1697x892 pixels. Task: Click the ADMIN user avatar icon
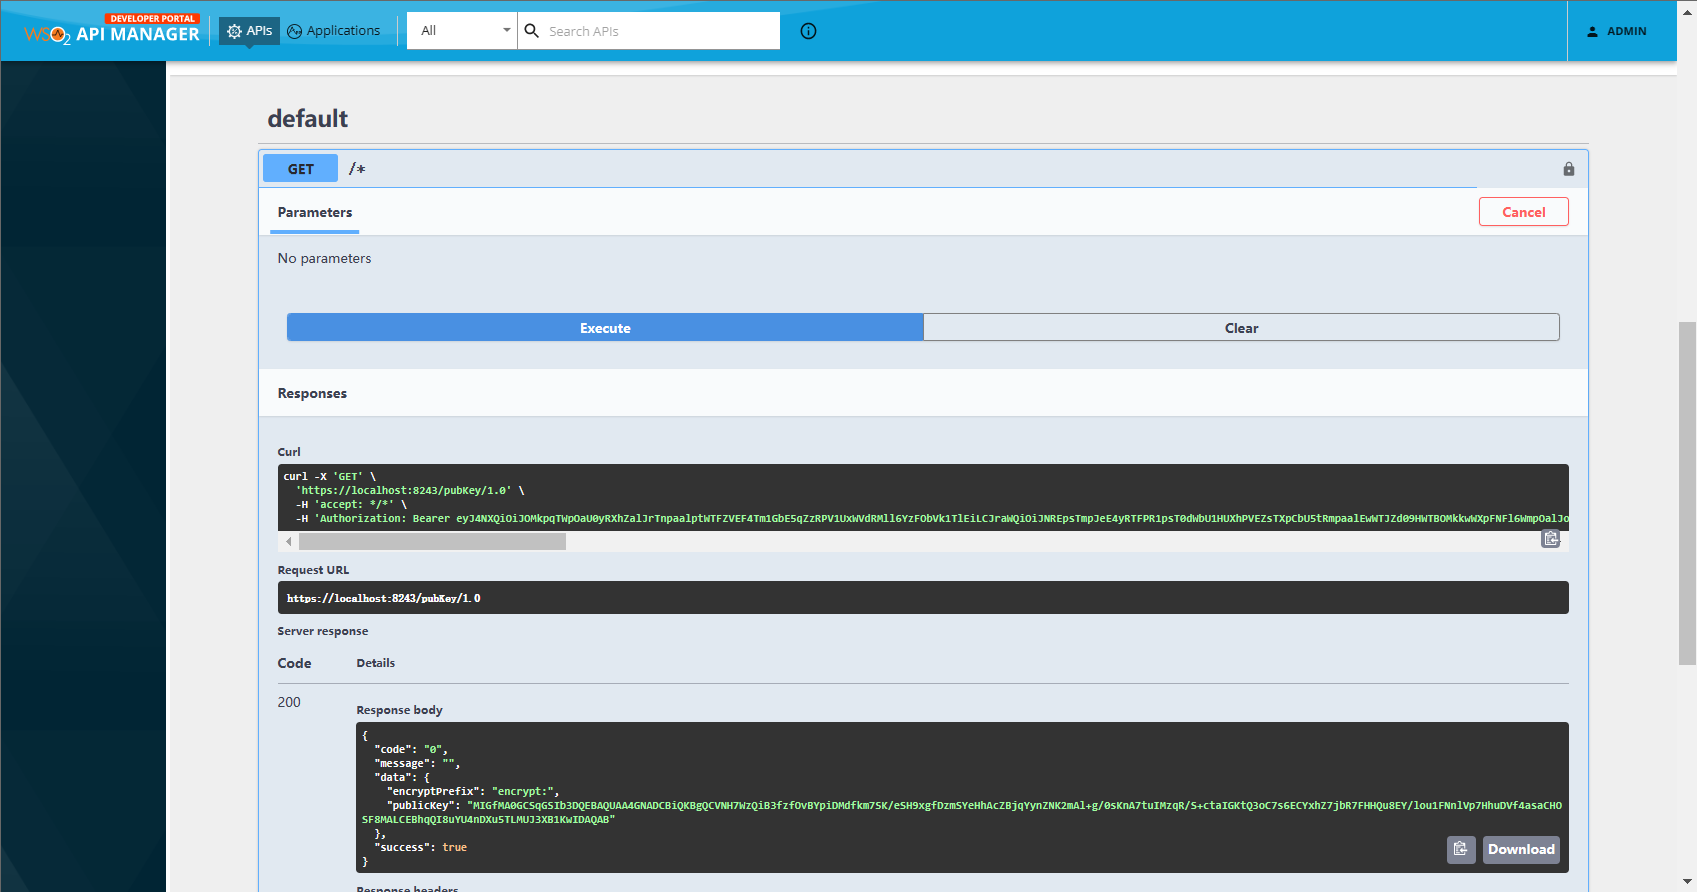pos(1592,32)
